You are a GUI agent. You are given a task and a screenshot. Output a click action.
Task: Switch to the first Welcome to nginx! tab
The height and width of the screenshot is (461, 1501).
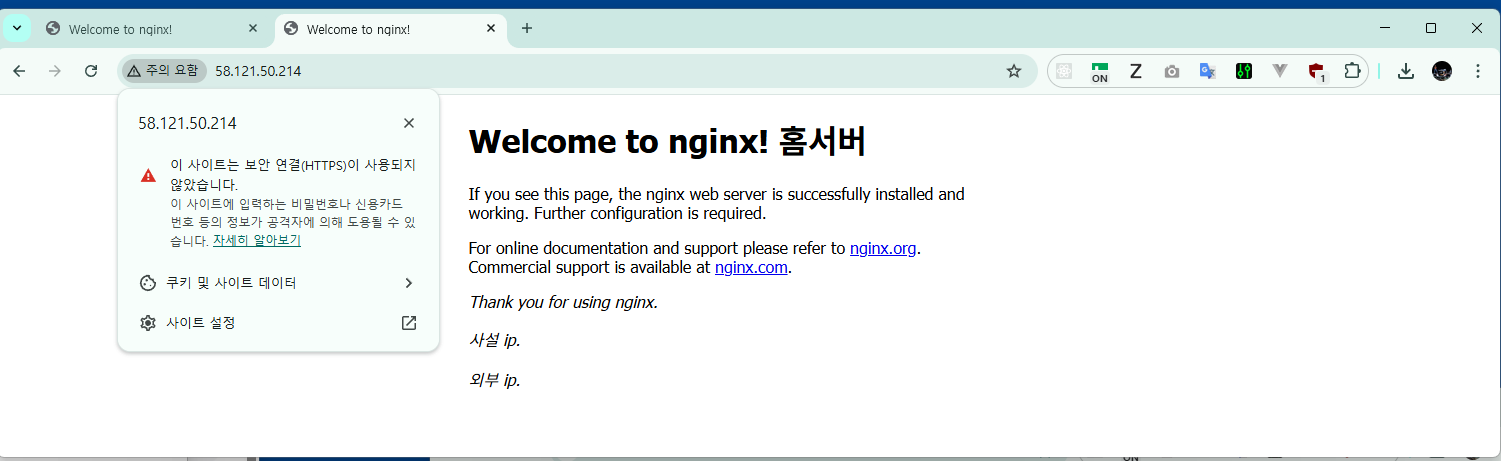click(x=150, y=29)
